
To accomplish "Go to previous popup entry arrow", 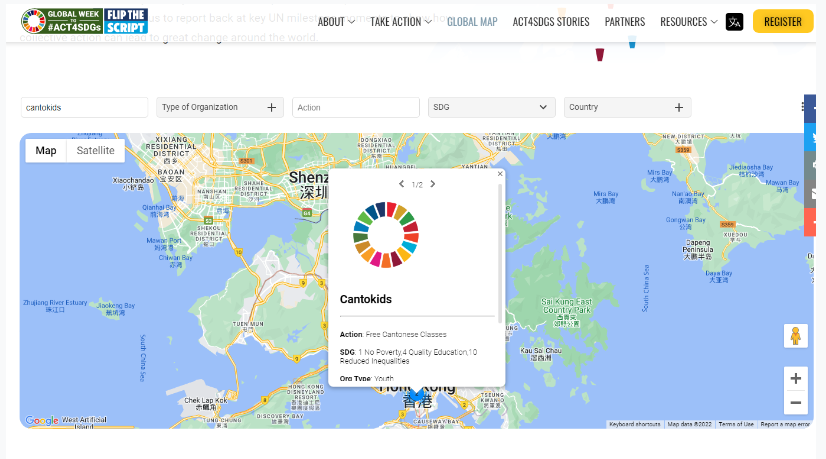I will click(401, 184).
